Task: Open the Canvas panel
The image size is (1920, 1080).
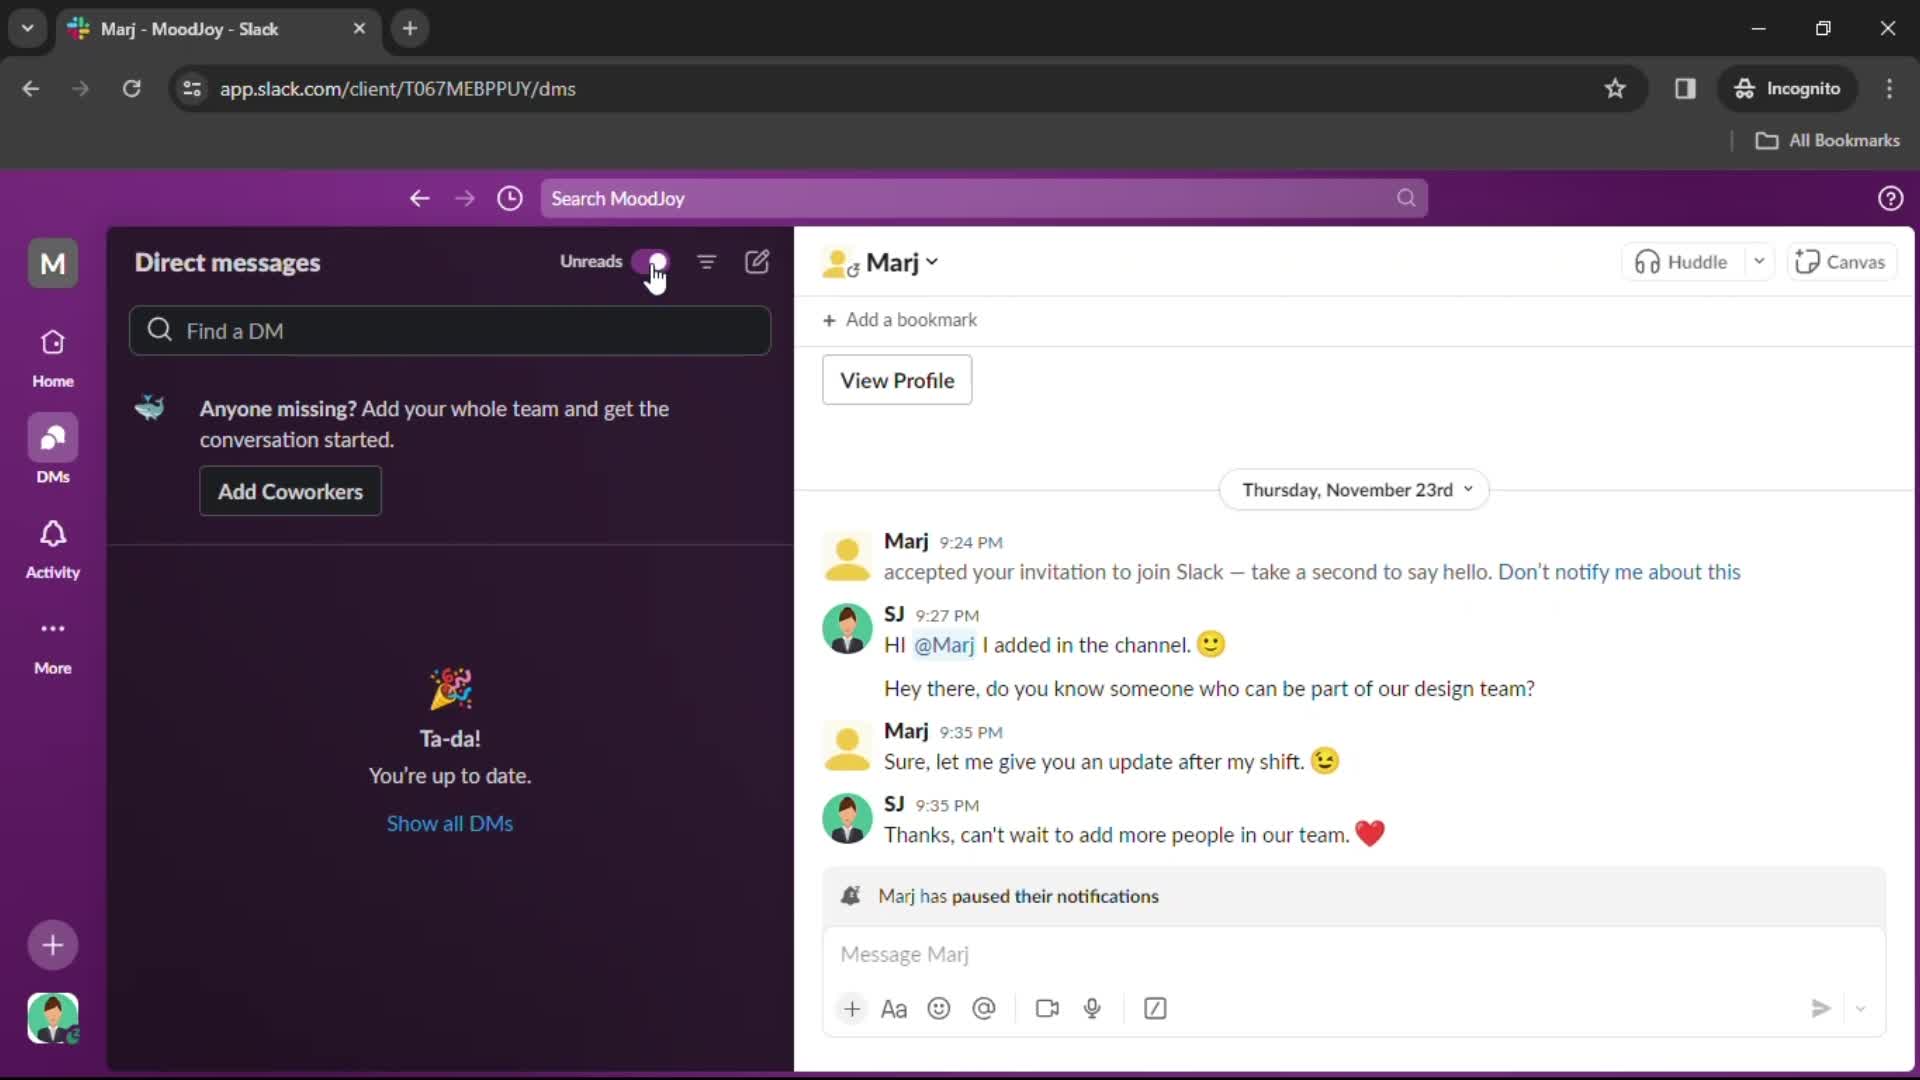Action: pyautogui.click(x=1842, y=261)
